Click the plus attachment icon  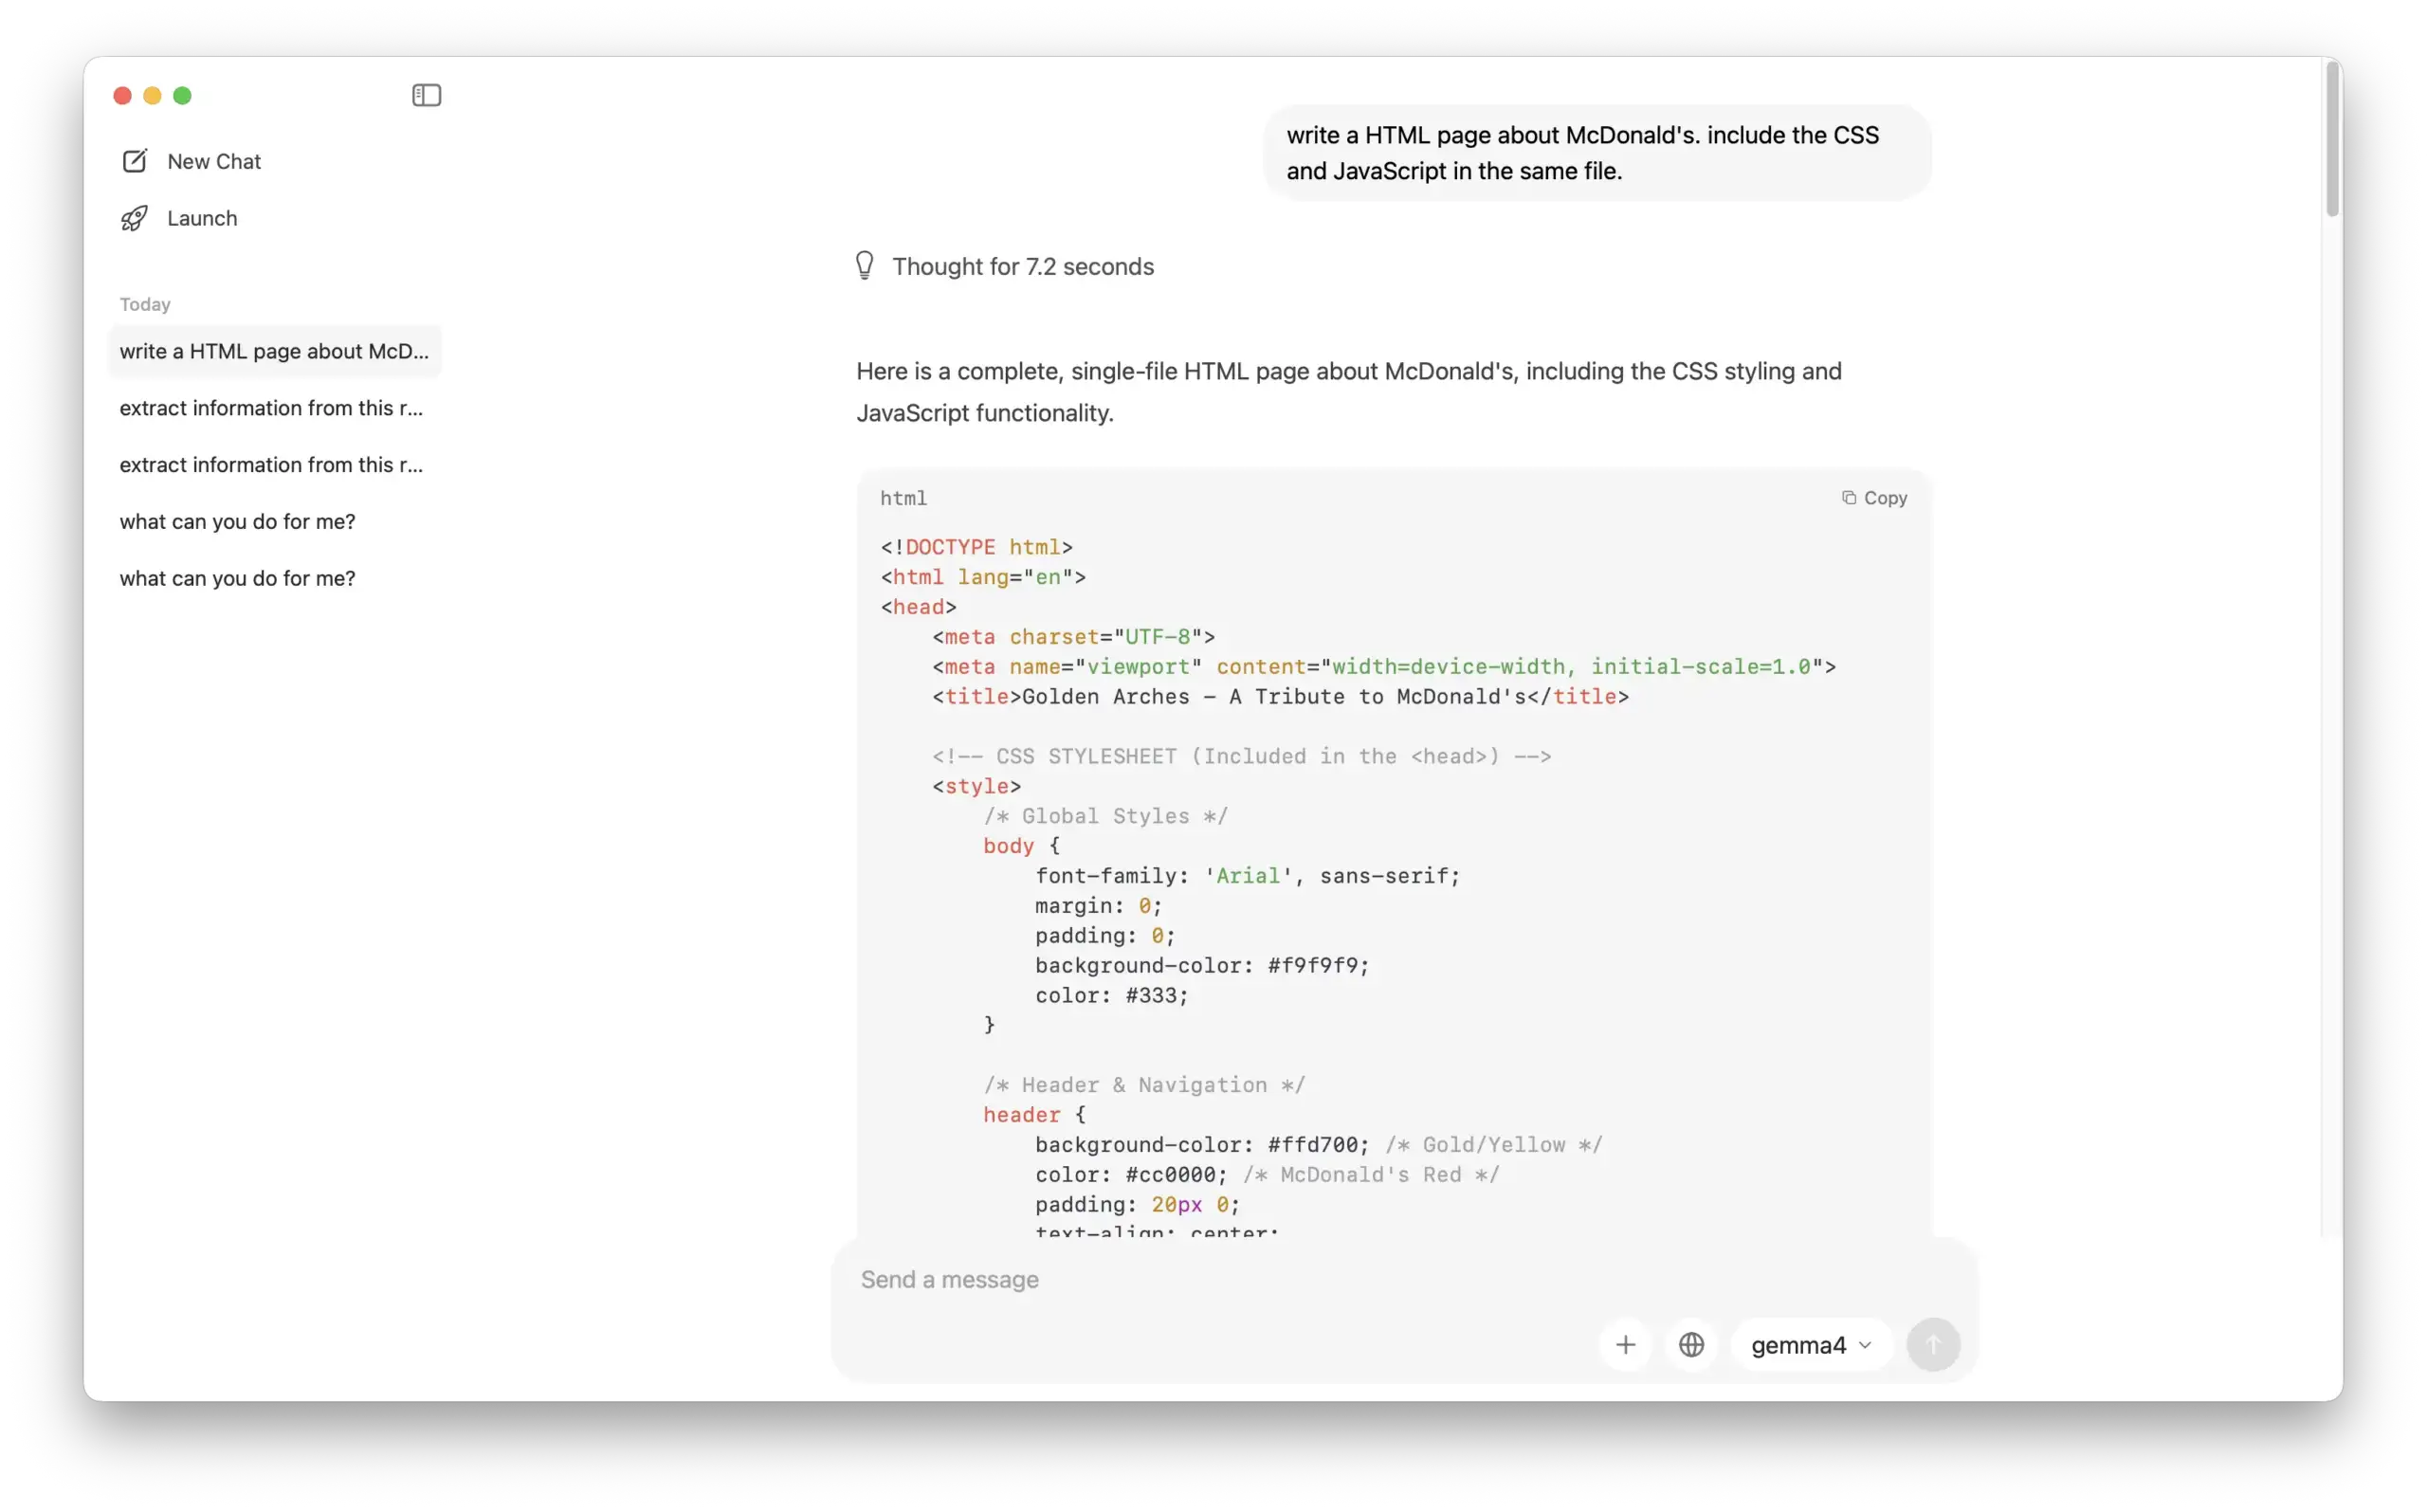[x=1625, y=1345]
